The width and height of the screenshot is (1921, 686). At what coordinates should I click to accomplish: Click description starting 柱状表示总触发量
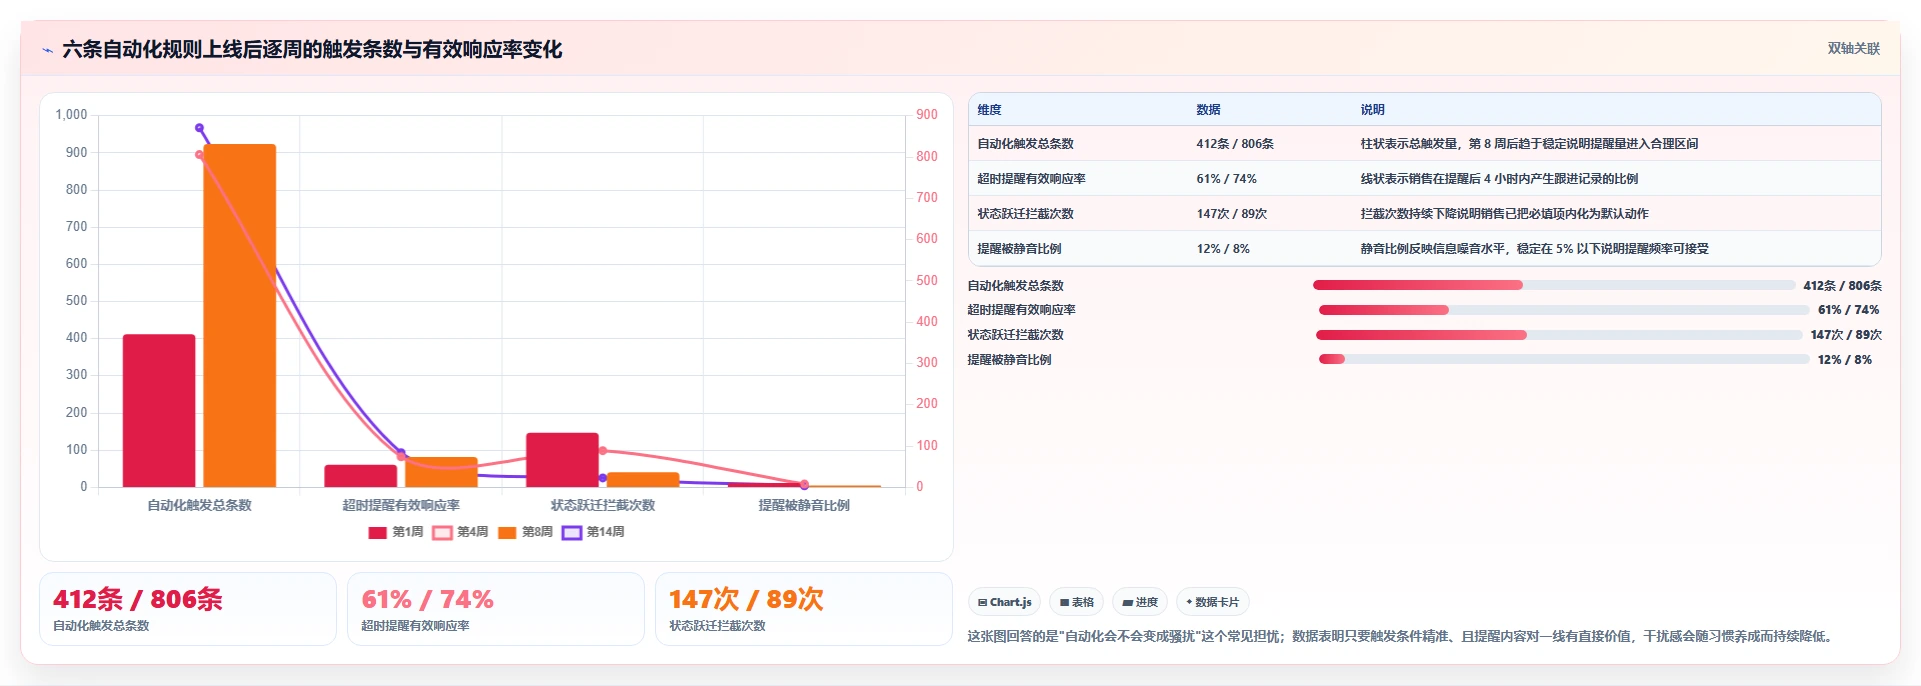coord(1529,144)
